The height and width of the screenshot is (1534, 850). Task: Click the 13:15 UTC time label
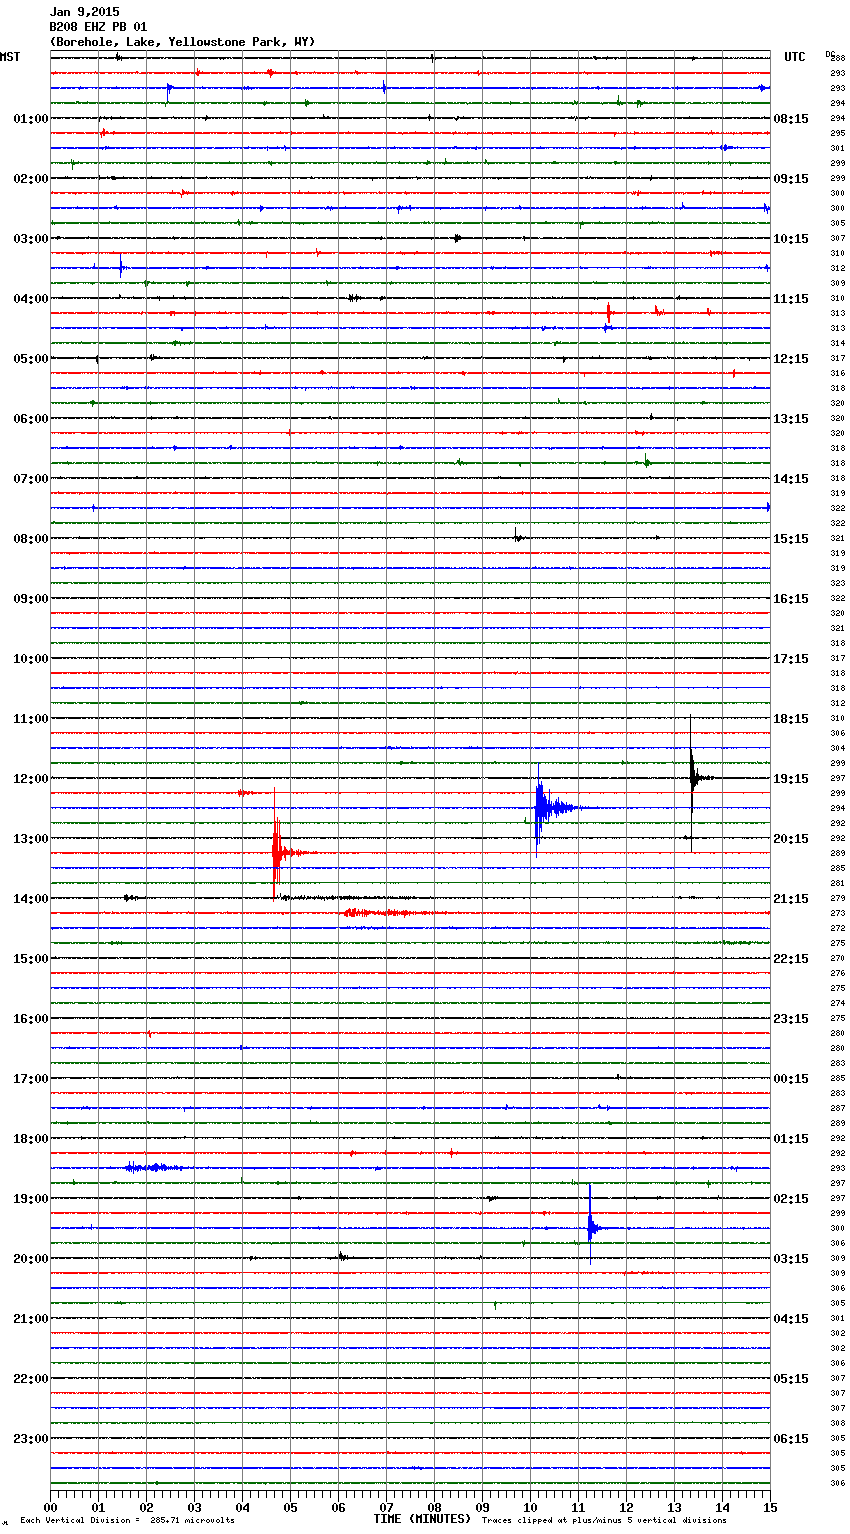pyautogui.click(x=791, y=419)
